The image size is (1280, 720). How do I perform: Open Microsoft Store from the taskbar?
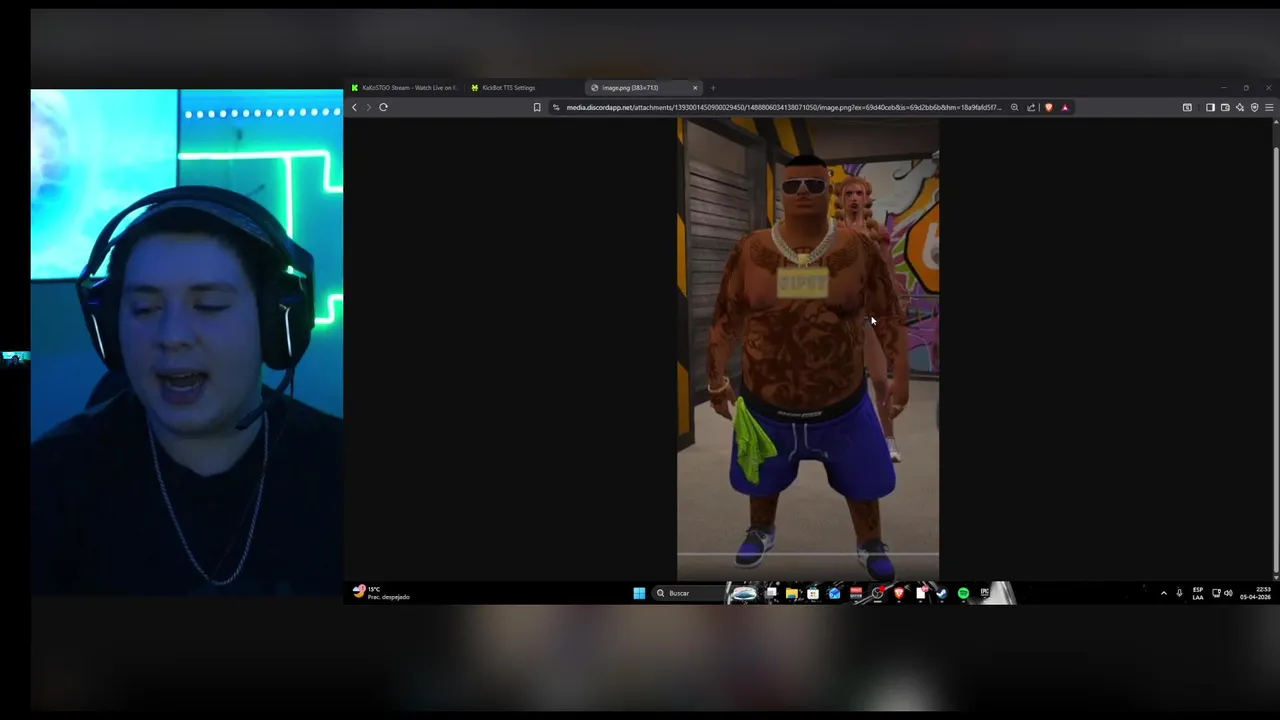813,593
